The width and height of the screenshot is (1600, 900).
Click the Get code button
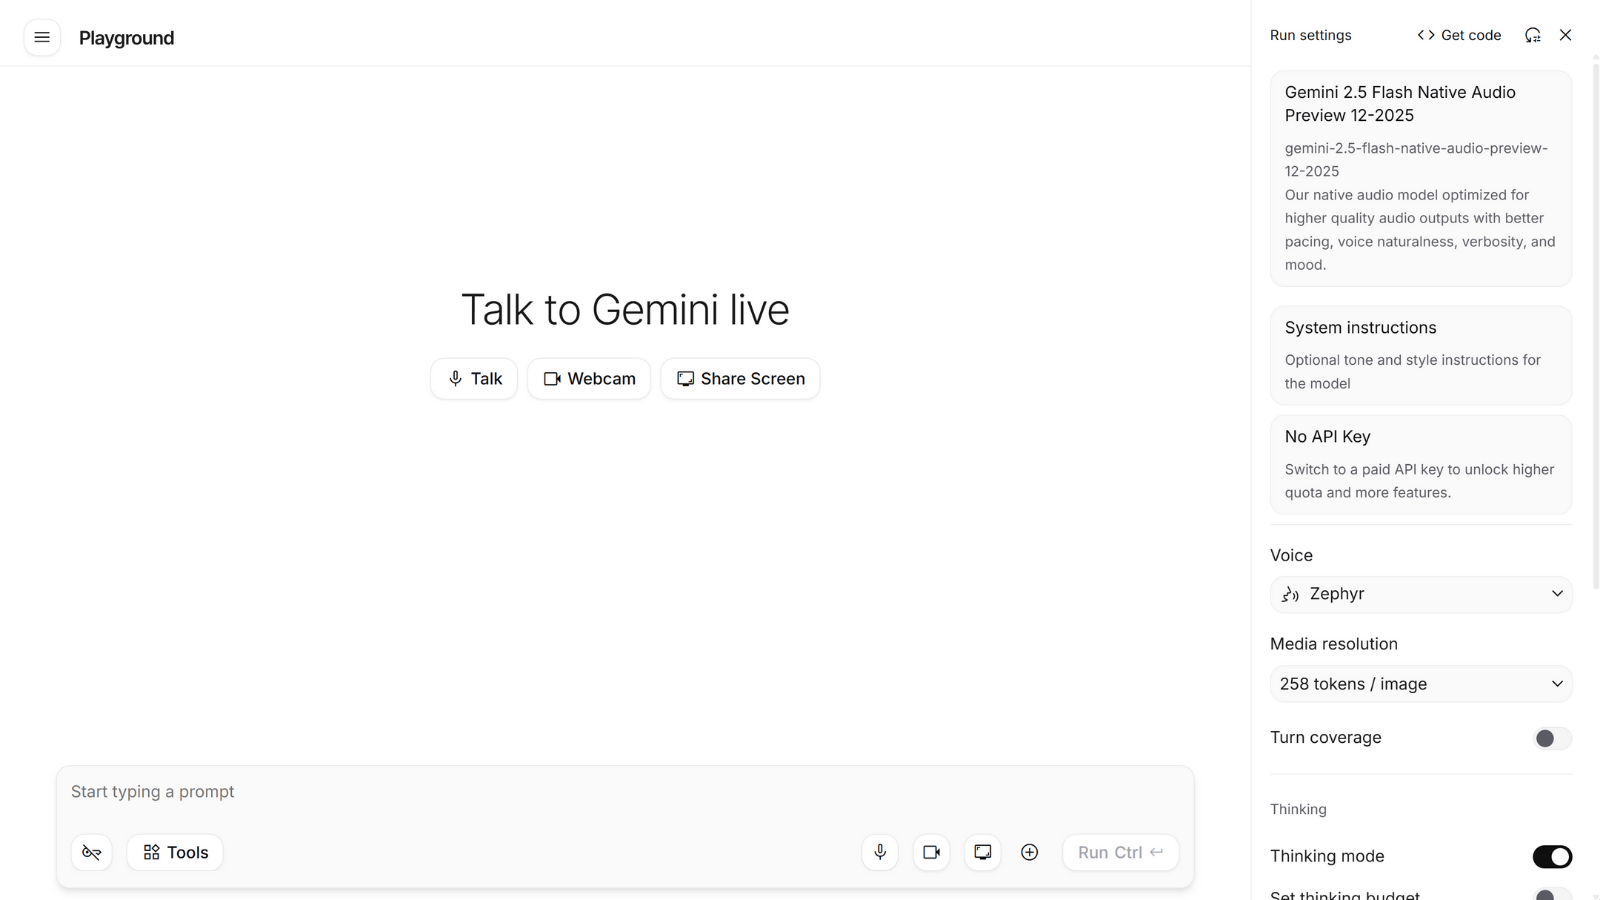pyautogui.click(x=1459, y=35)
